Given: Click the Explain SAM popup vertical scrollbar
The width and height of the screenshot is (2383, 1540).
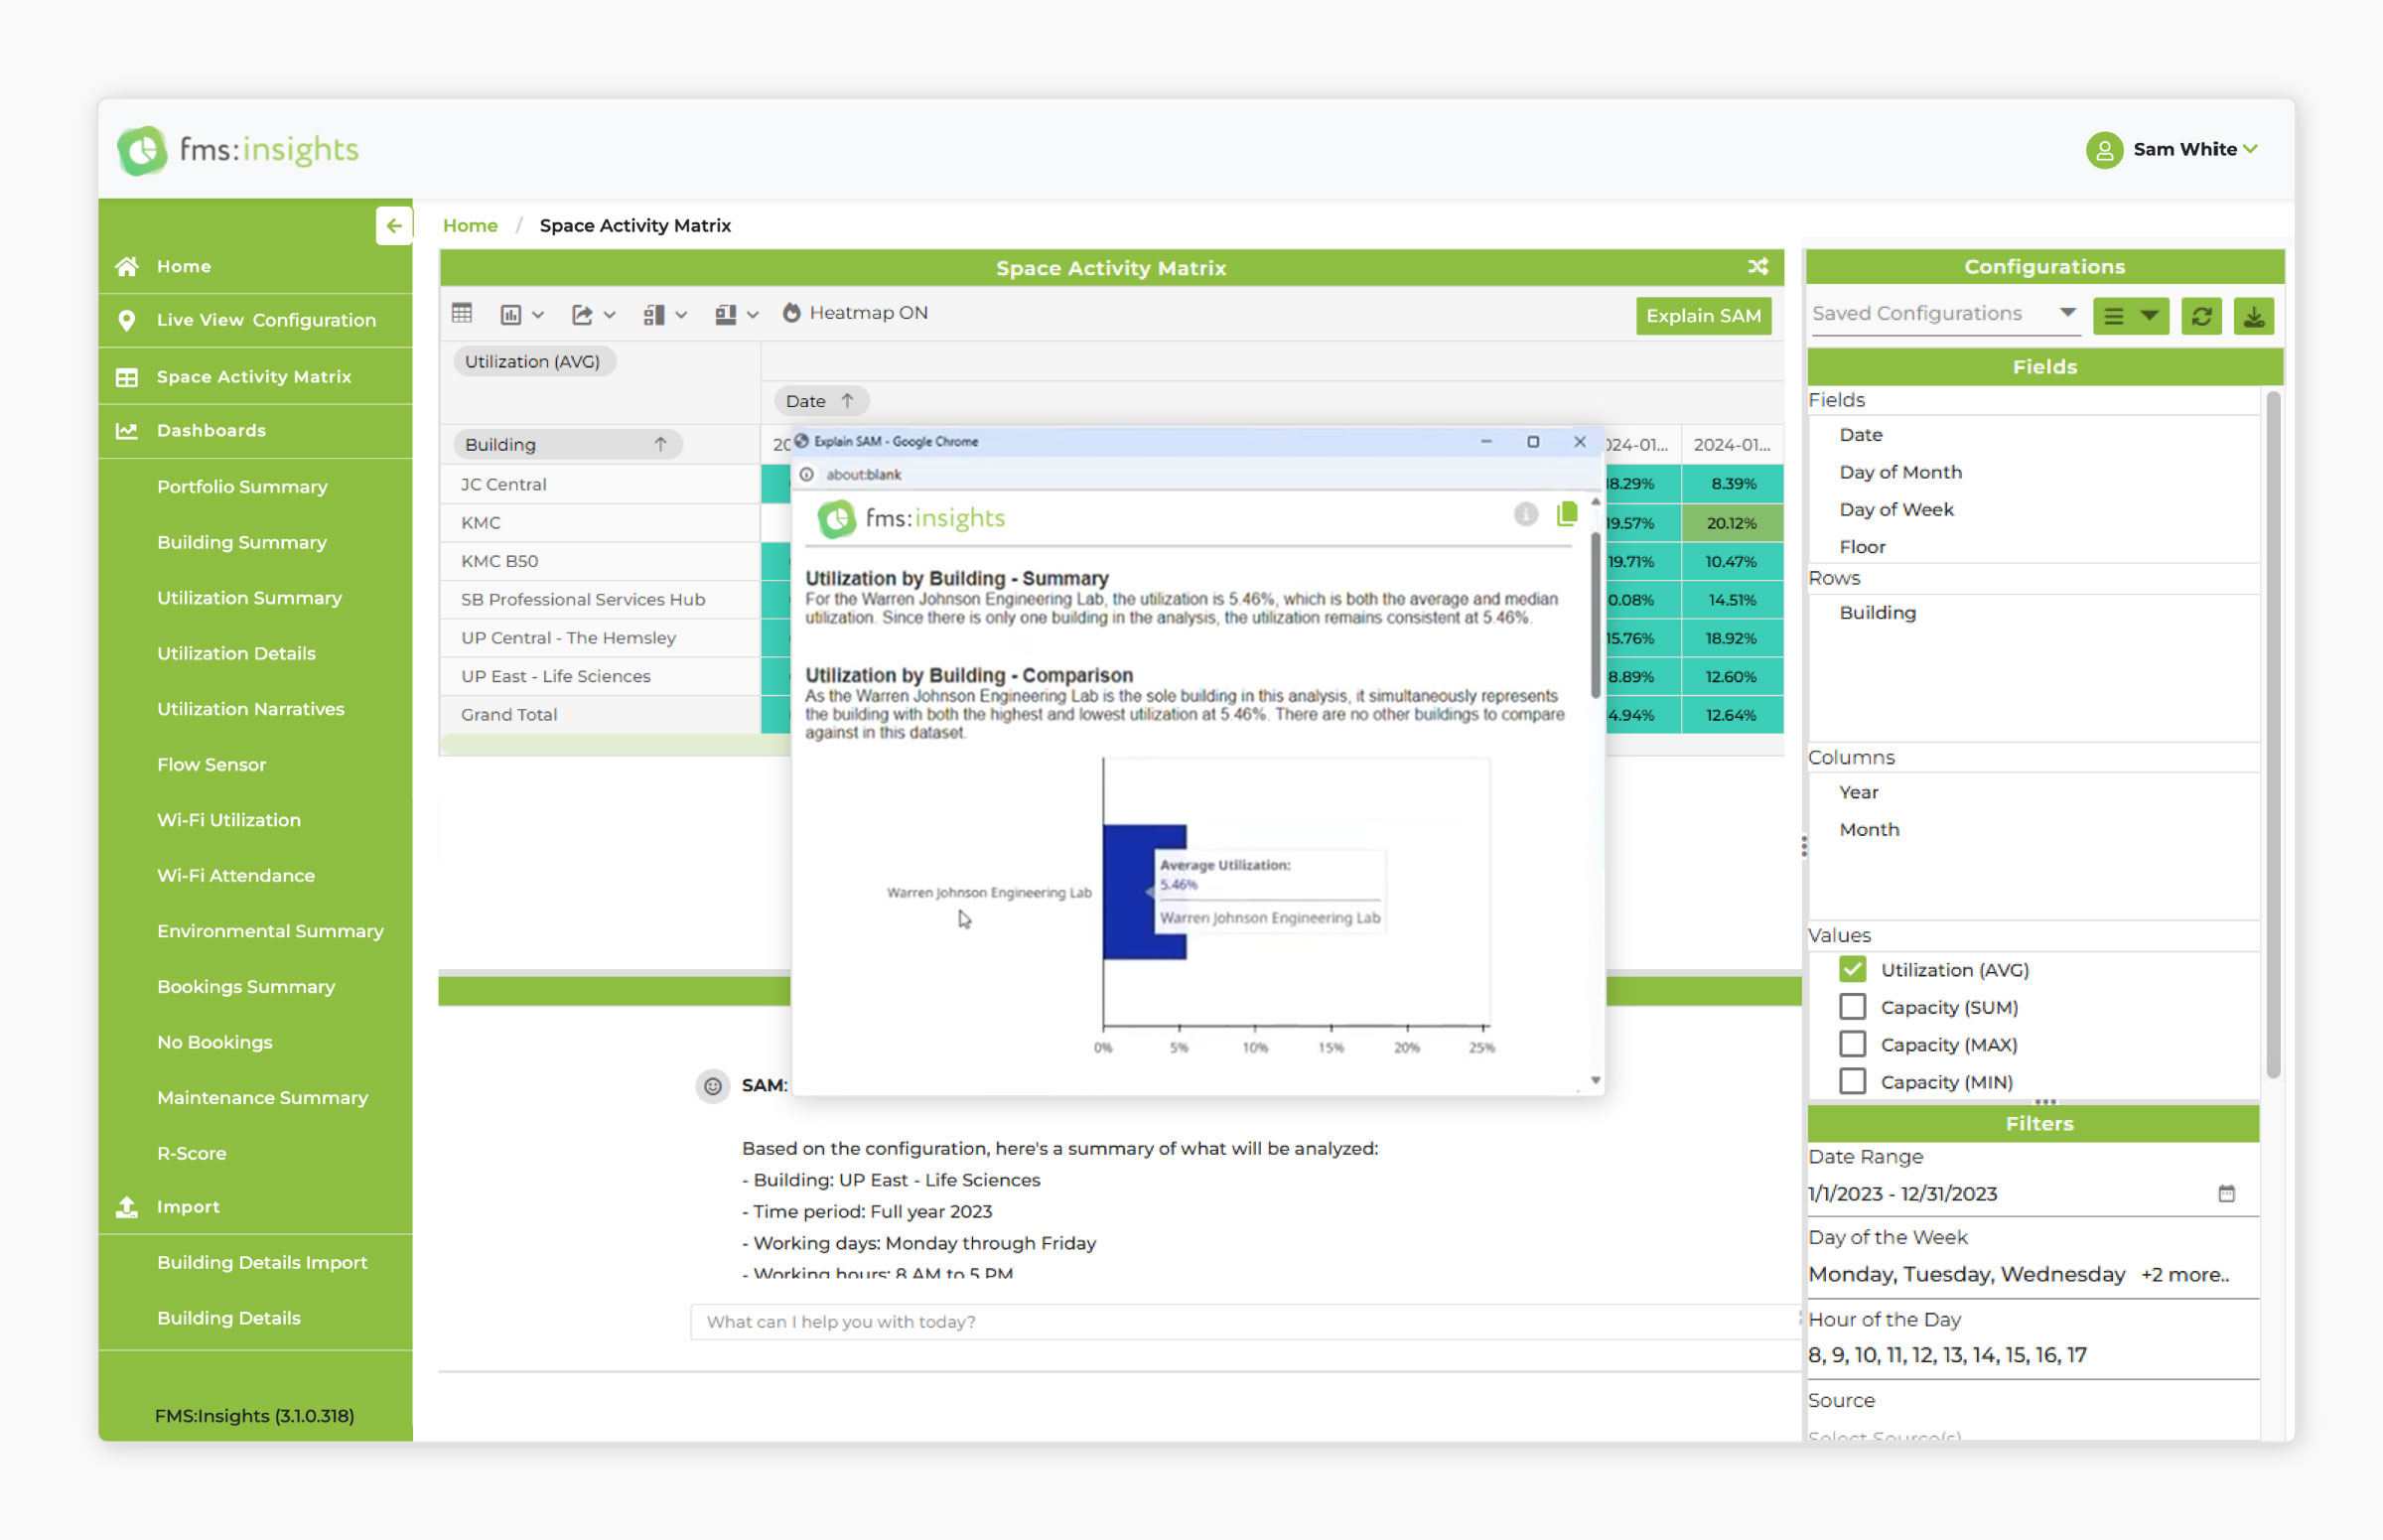Looking at the screenshot, I should click(x=1595, y=616).
